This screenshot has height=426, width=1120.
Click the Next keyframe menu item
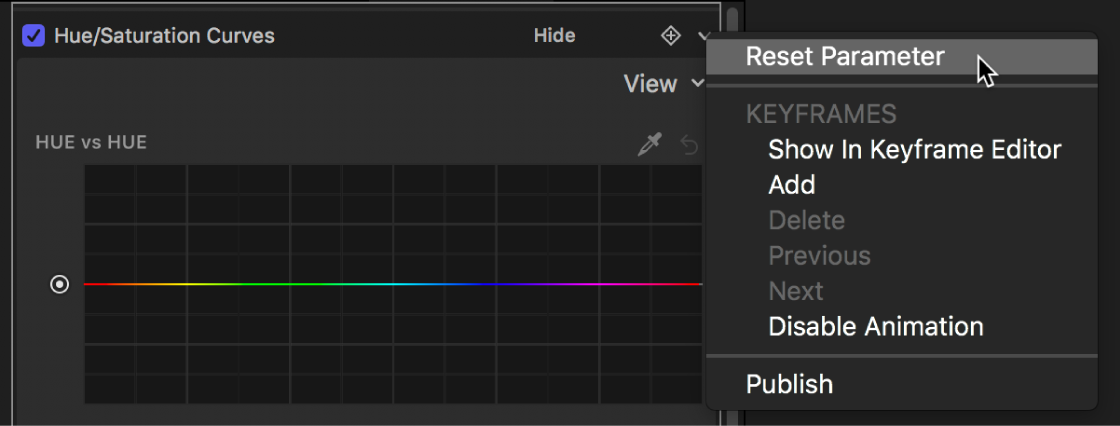tap(795, 291)
